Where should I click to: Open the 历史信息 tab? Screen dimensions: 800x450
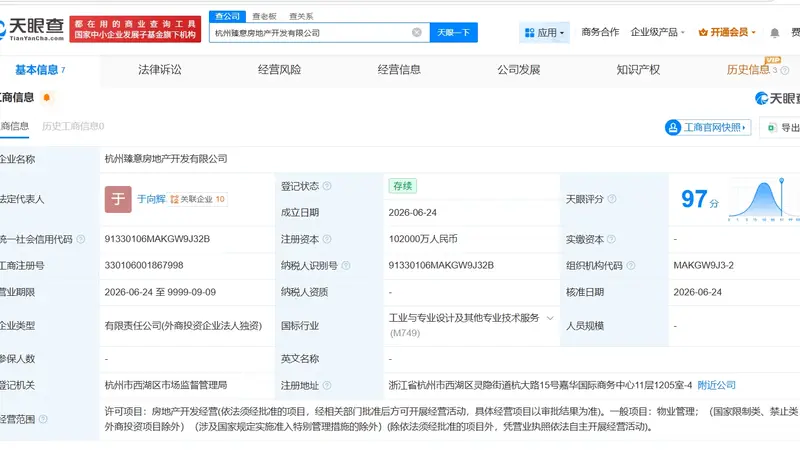click(748, 70)
